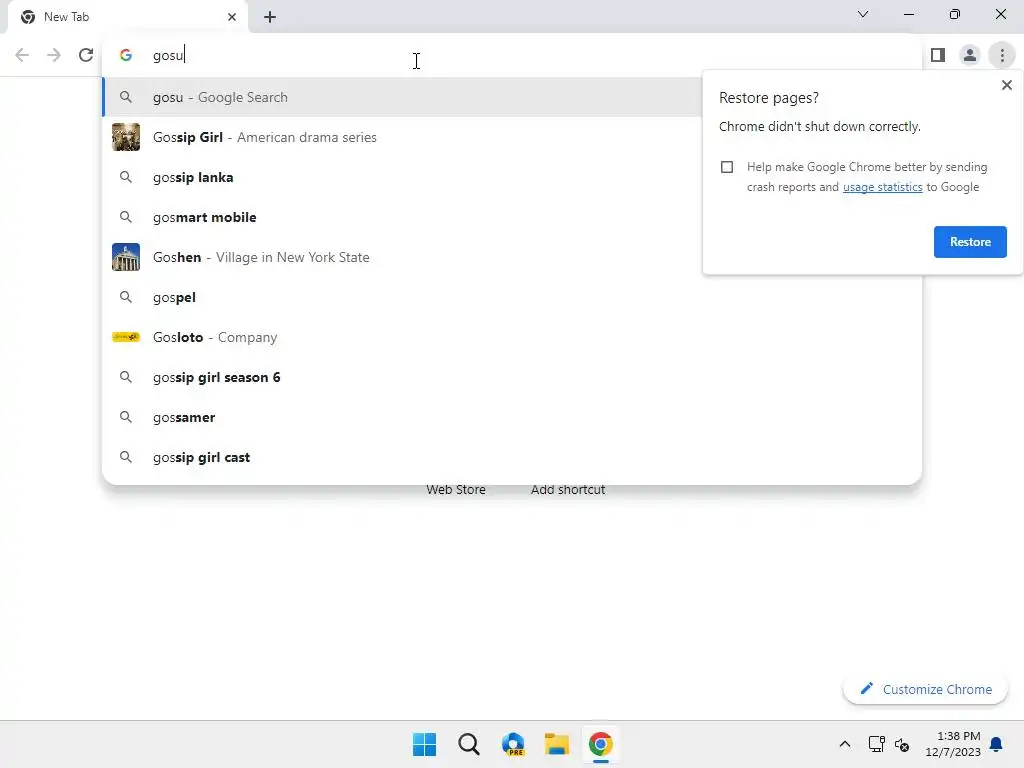1024x768 pixels.
Task: Open the Chrome profile avatar
Action: (x=970, y=55)
